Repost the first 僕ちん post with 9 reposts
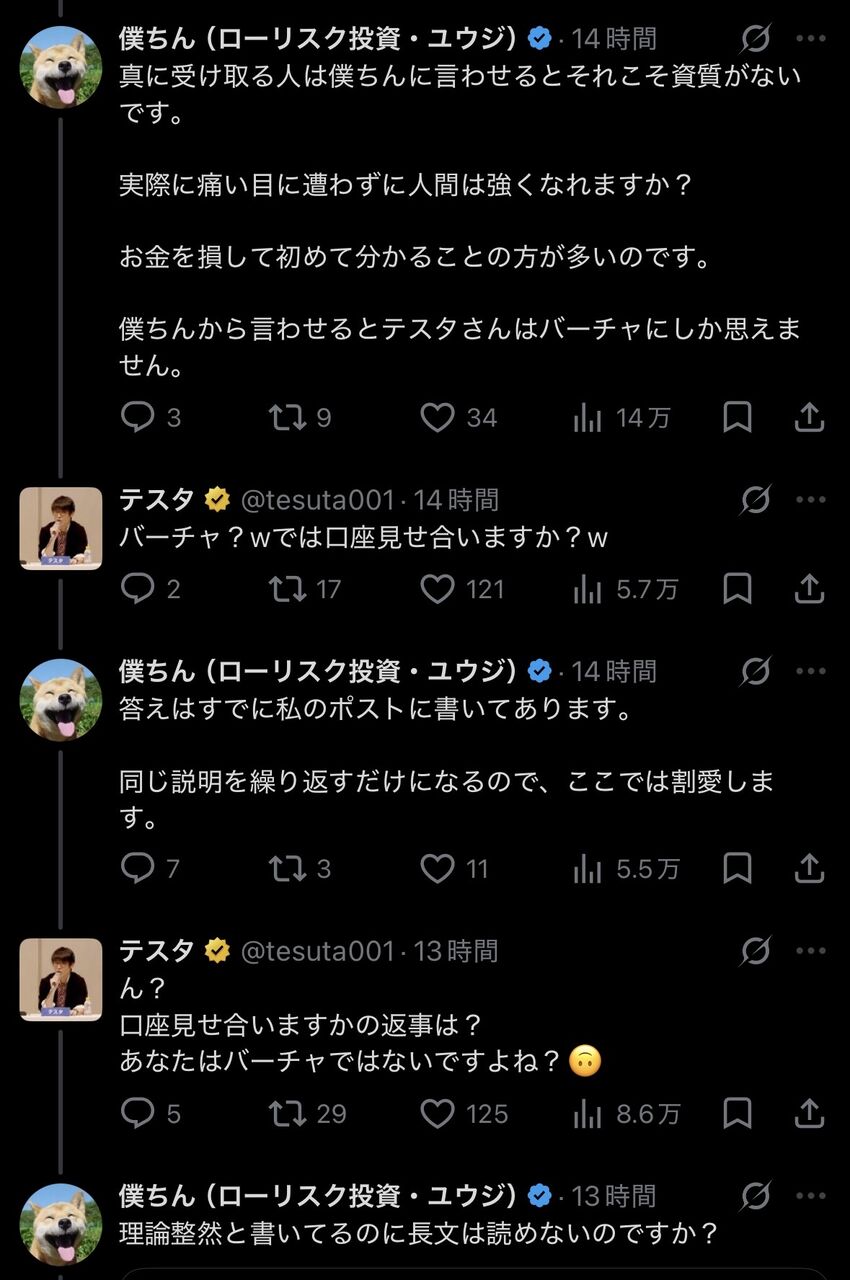Screen dimensions: 850x1280 [x=300, y=417]
